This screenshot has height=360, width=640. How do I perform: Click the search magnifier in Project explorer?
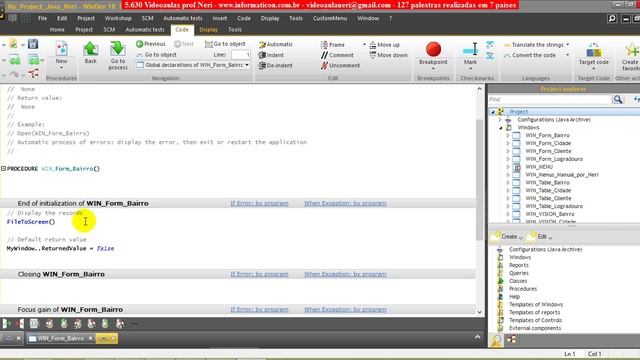coord(618,99)
